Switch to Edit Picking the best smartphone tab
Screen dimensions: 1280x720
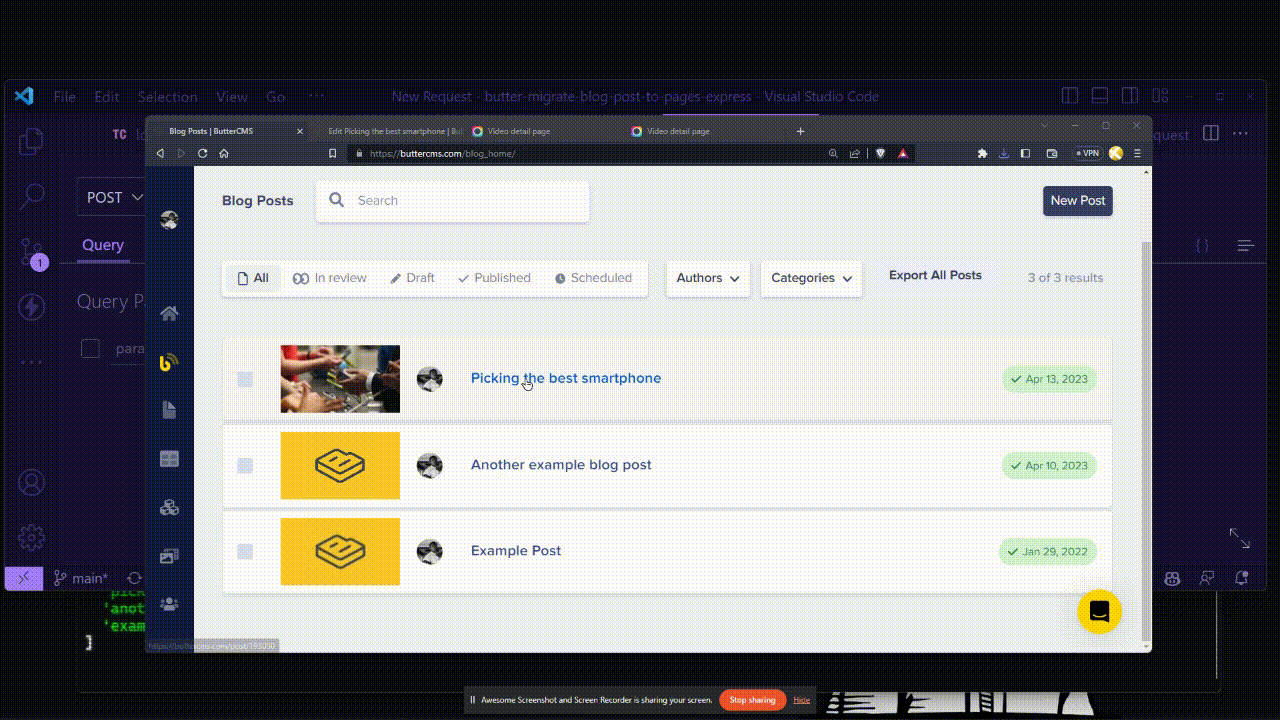pyautogui.click(x=392, y=131)
